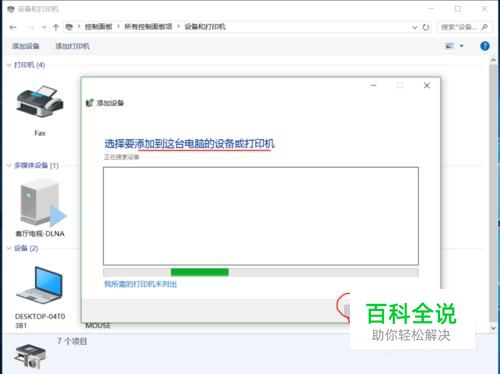Image resolution: width=500 pixels, height=374 pixels.
Task: Close the 添加设备 dialog
Action: coord(427,86)
